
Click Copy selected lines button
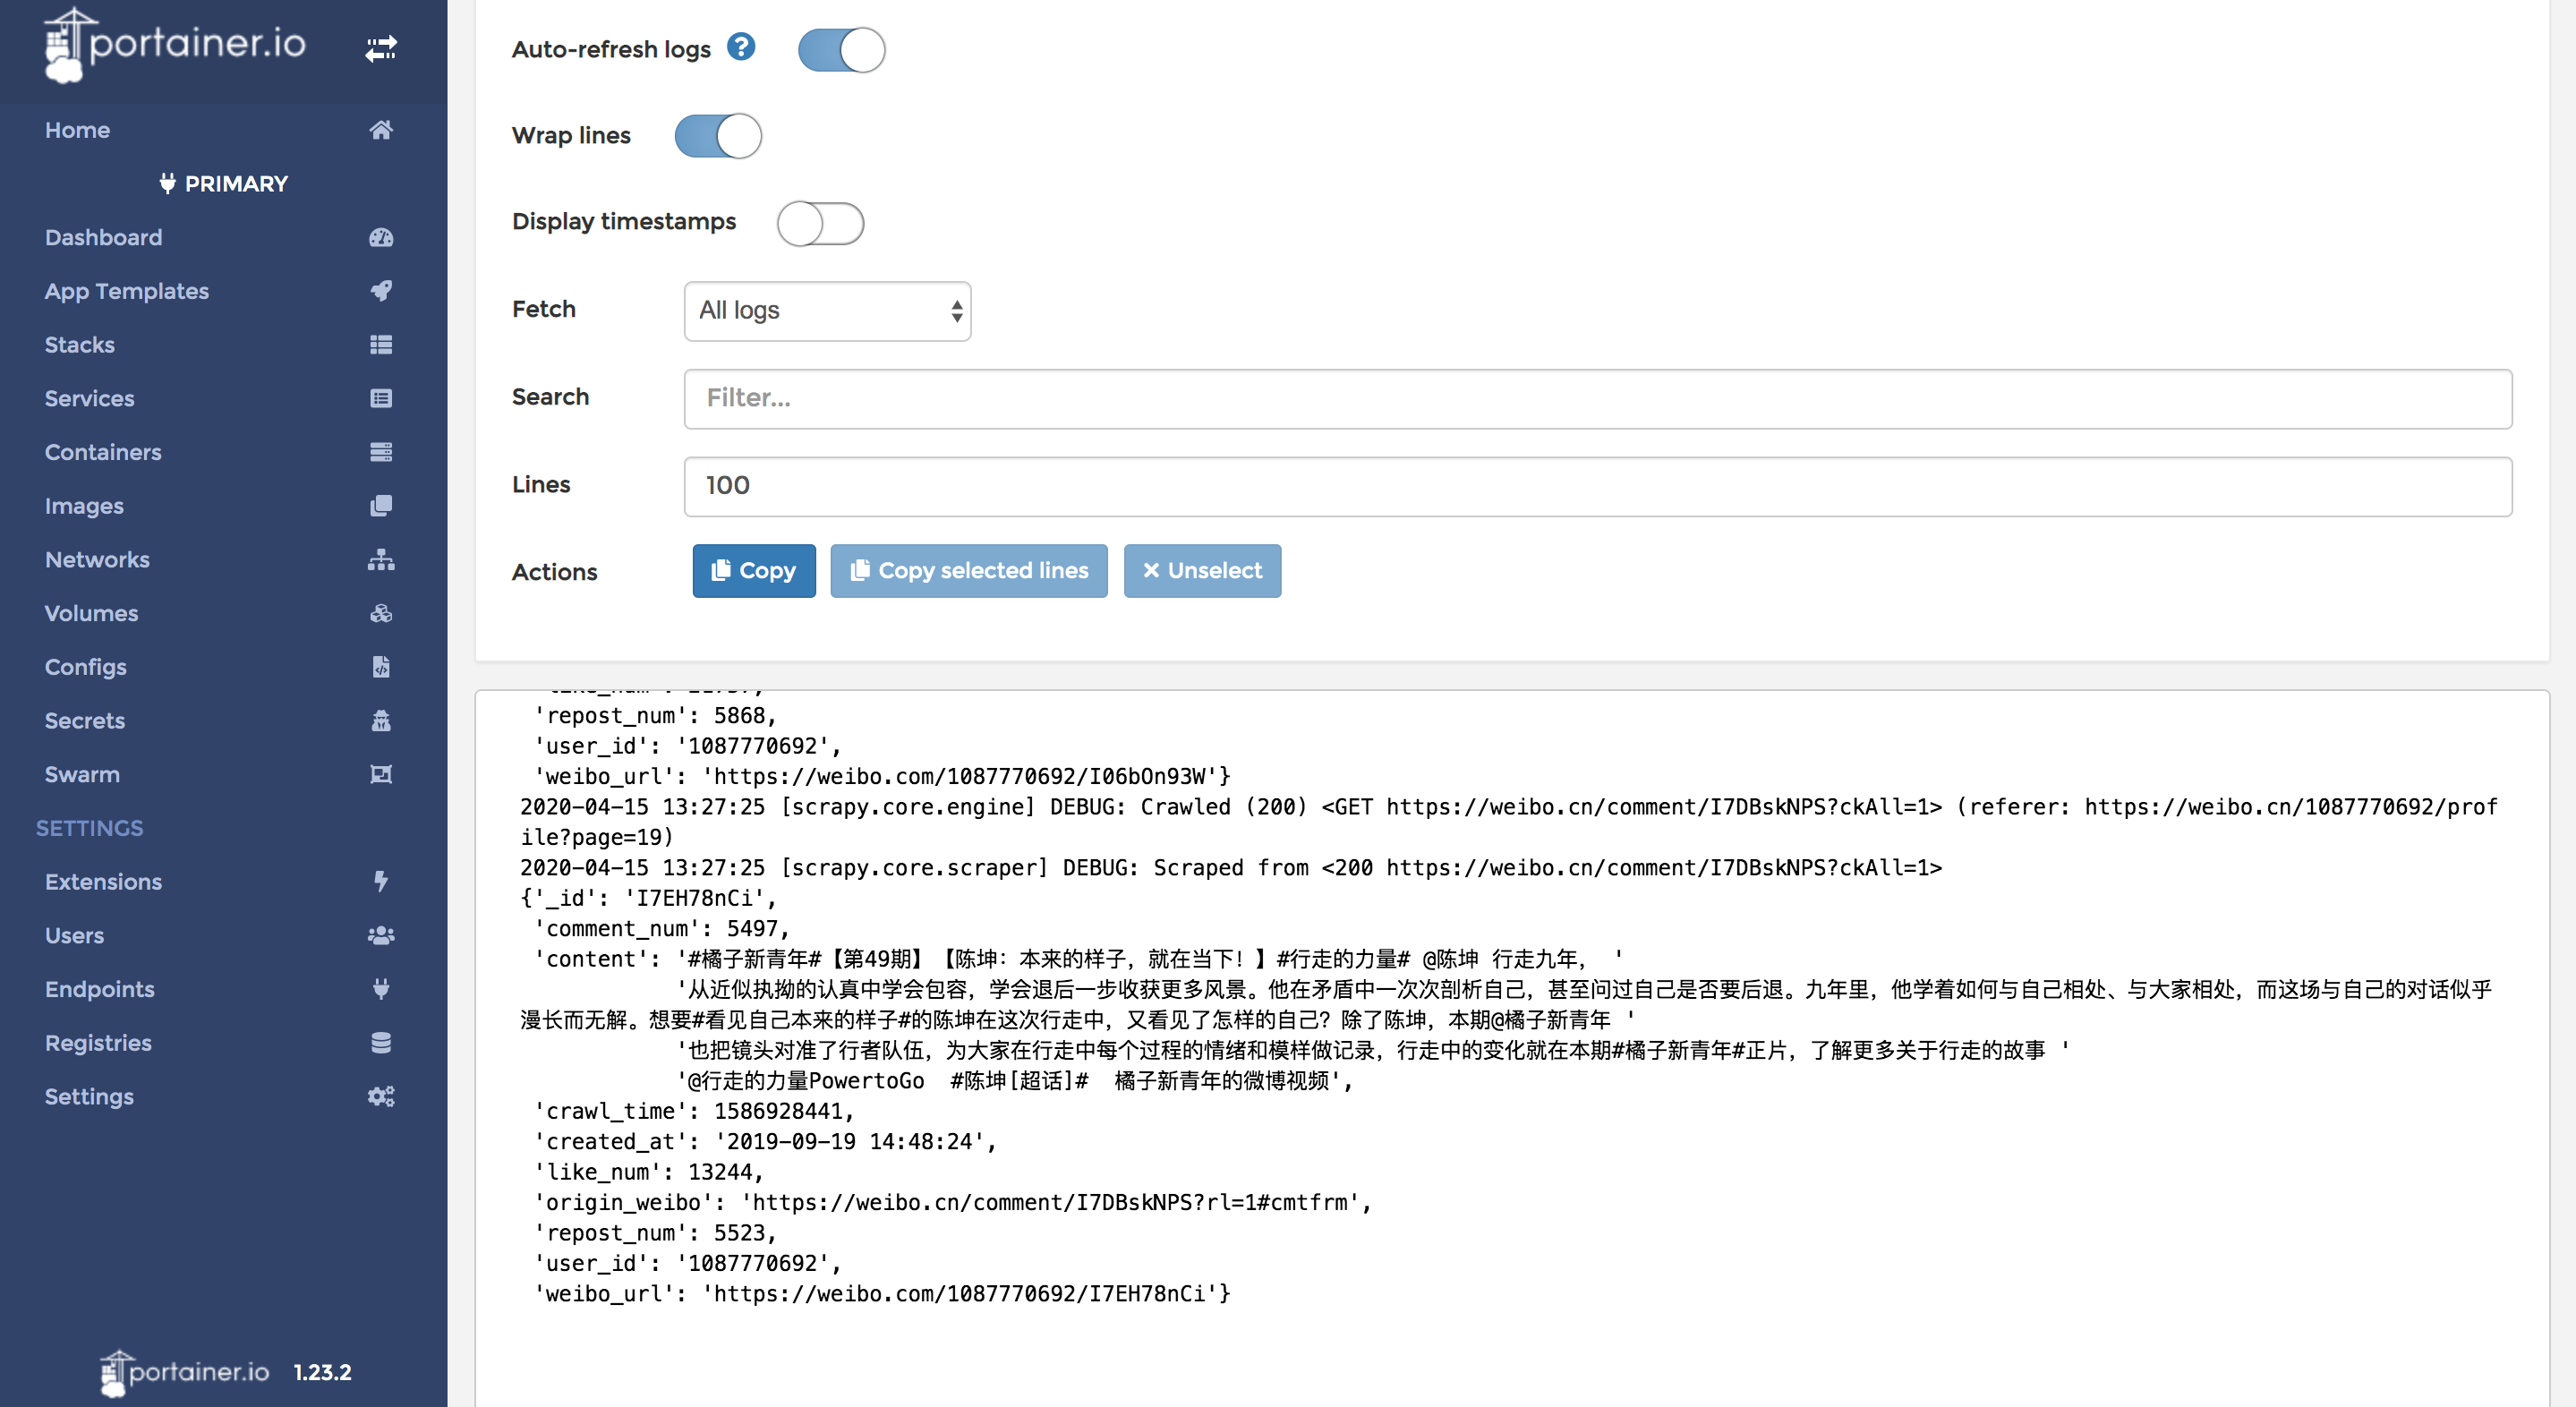pos(968,571)
